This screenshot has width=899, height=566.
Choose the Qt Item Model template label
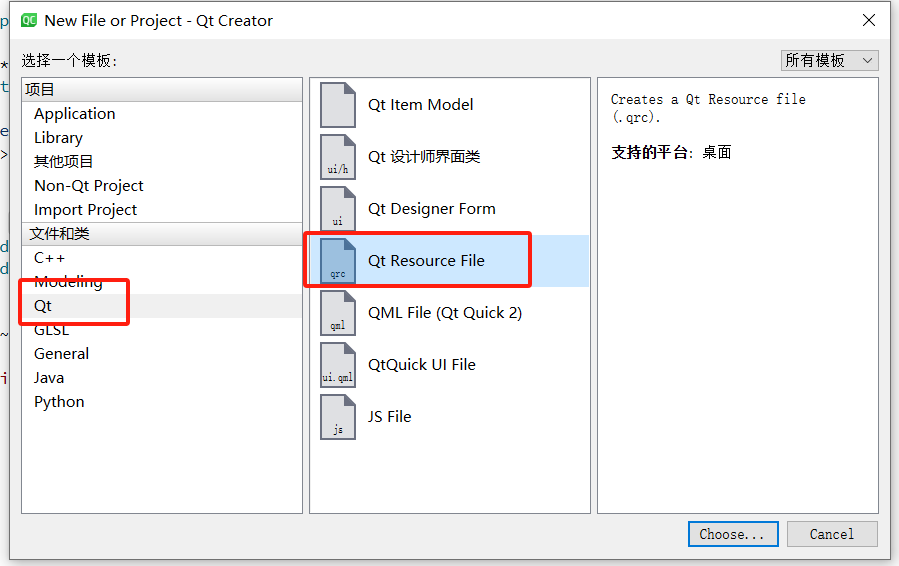click(x=420, y=105)
